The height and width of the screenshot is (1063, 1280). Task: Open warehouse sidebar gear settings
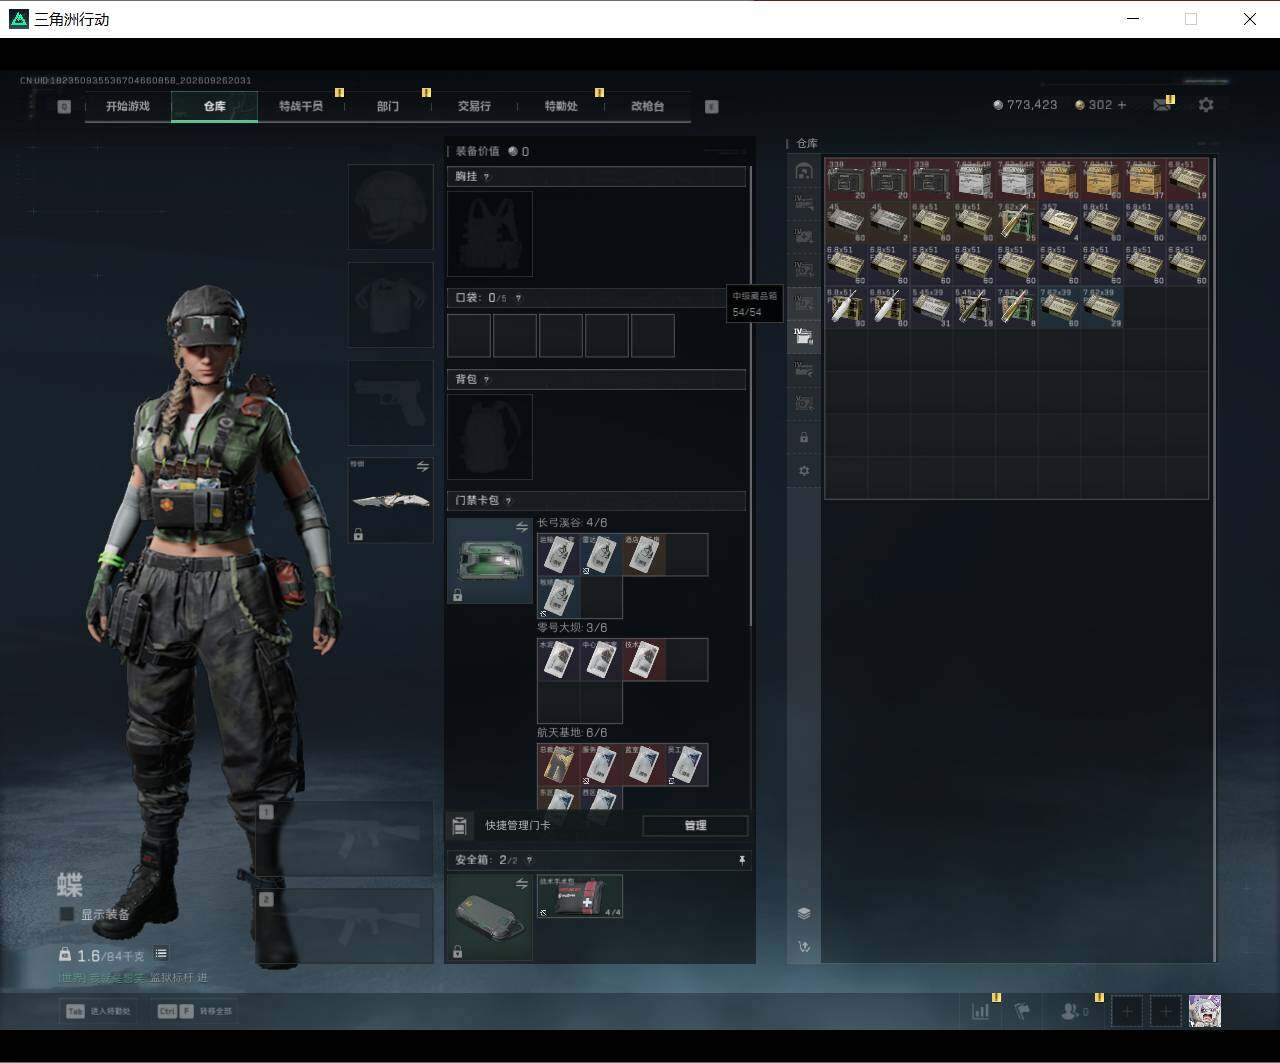804,471
